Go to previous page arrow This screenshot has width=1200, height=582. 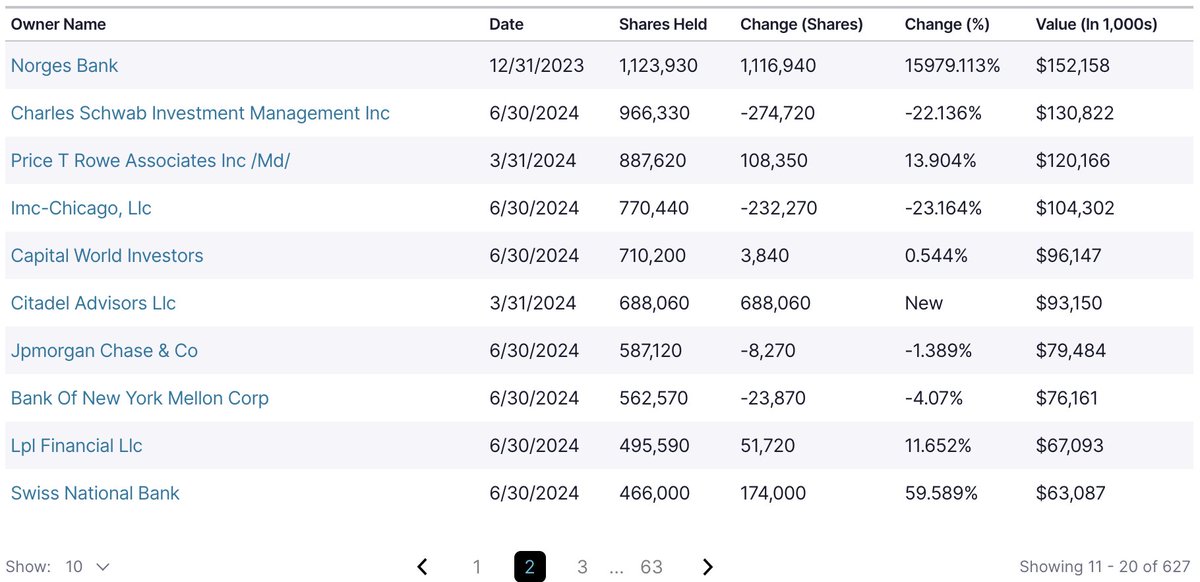422,567
